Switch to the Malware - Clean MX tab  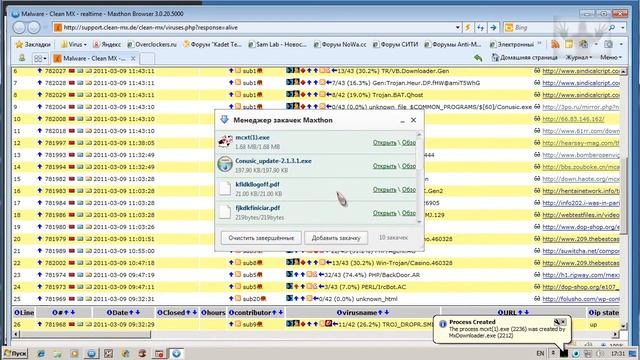(94, 58)
